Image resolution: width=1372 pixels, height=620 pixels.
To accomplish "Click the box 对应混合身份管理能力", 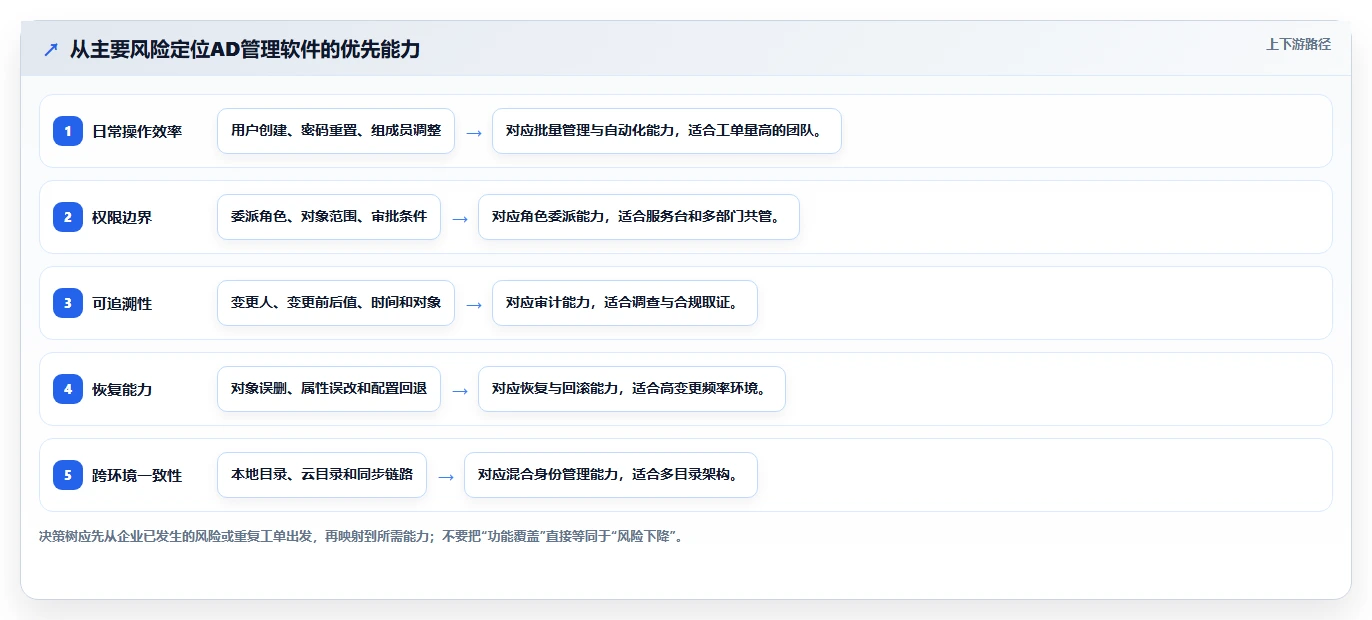I will pos(611,475).
